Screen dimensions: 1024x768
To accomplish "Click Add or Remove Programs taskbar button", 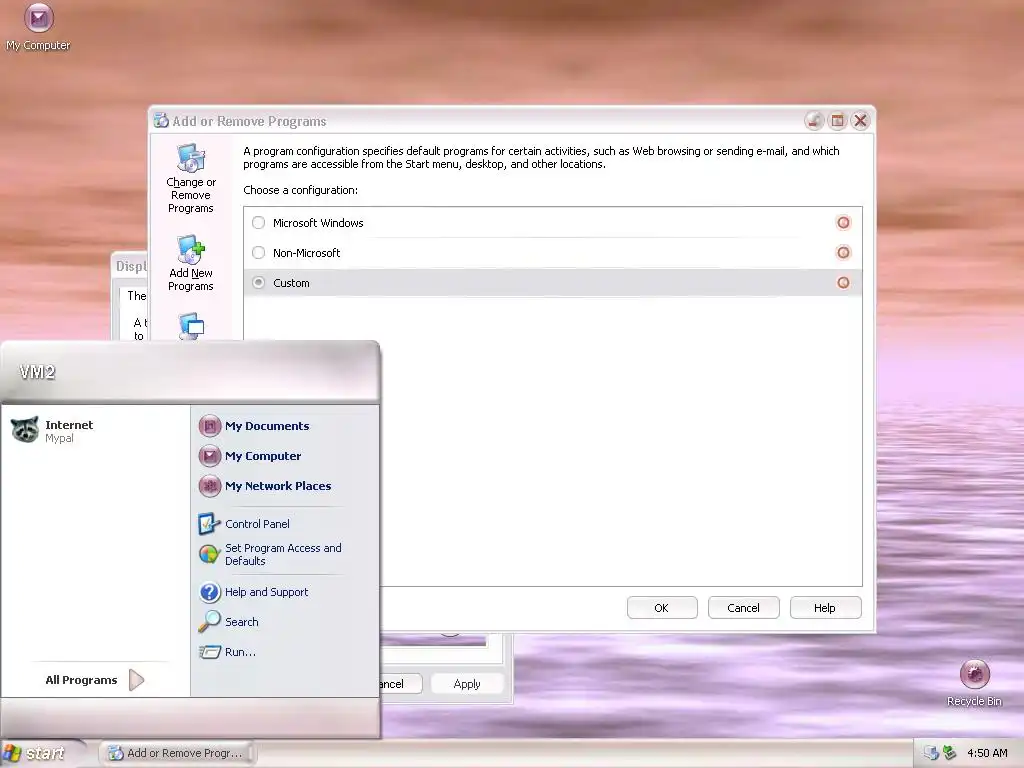I will point(176,753).
